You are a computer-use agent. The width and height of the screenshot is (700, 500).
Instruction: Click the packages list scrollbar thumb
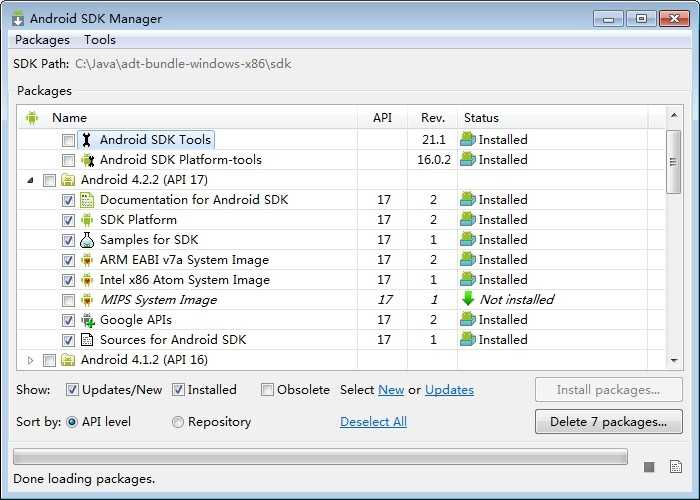[x=674, y=162]
